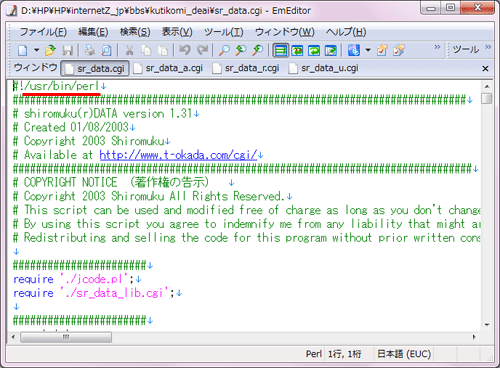
Task: Click the "require './sr_data_lib.cgi';" line
Action: pos(94,293)
